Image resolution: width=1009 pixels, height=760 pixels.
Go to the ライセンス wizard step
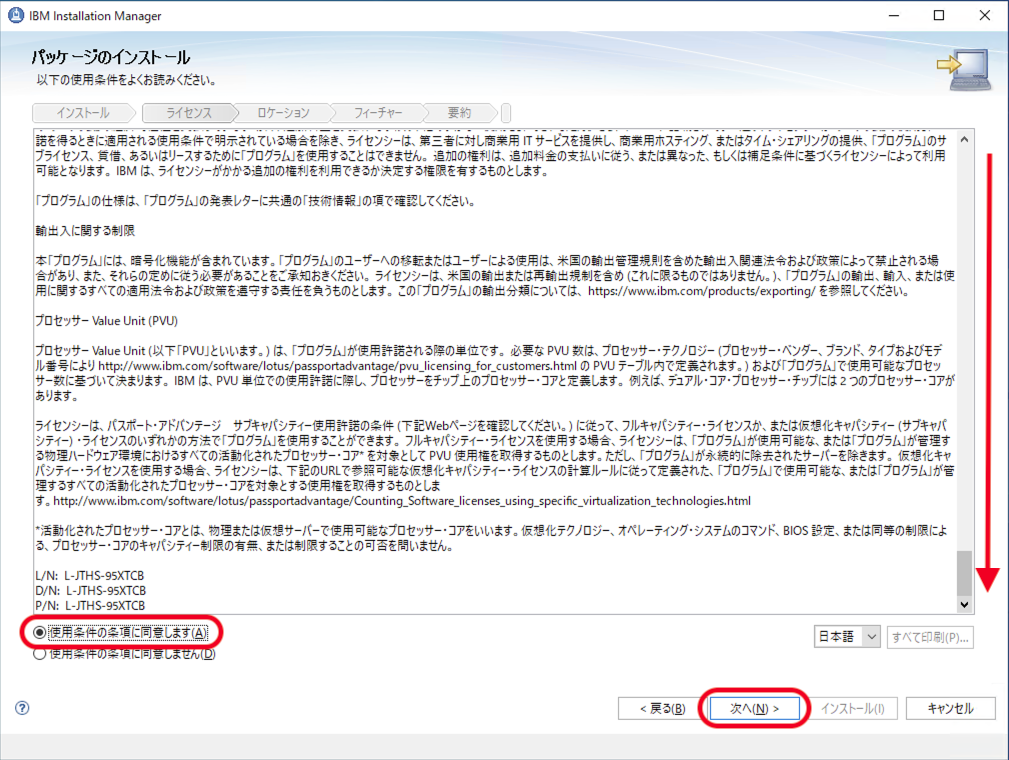(x=189, y=113)
